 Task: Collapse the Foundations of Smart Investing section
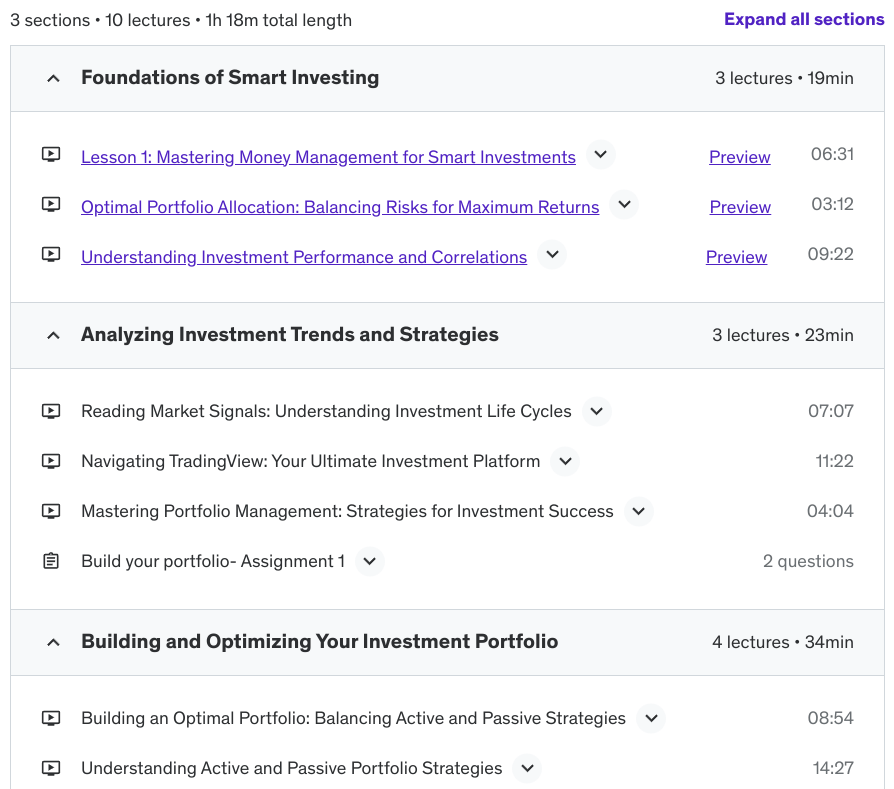(54, 78)
